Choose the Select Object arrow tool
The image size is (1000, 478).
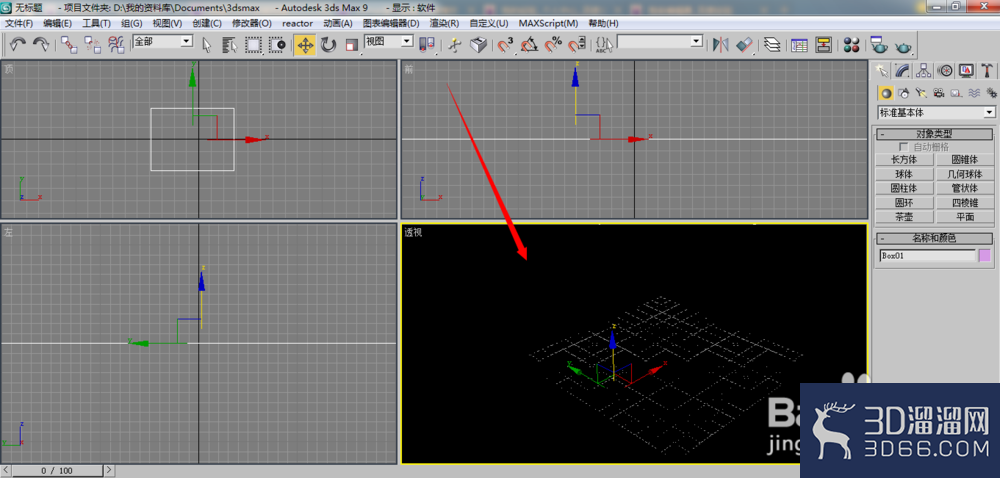[207, 45]
